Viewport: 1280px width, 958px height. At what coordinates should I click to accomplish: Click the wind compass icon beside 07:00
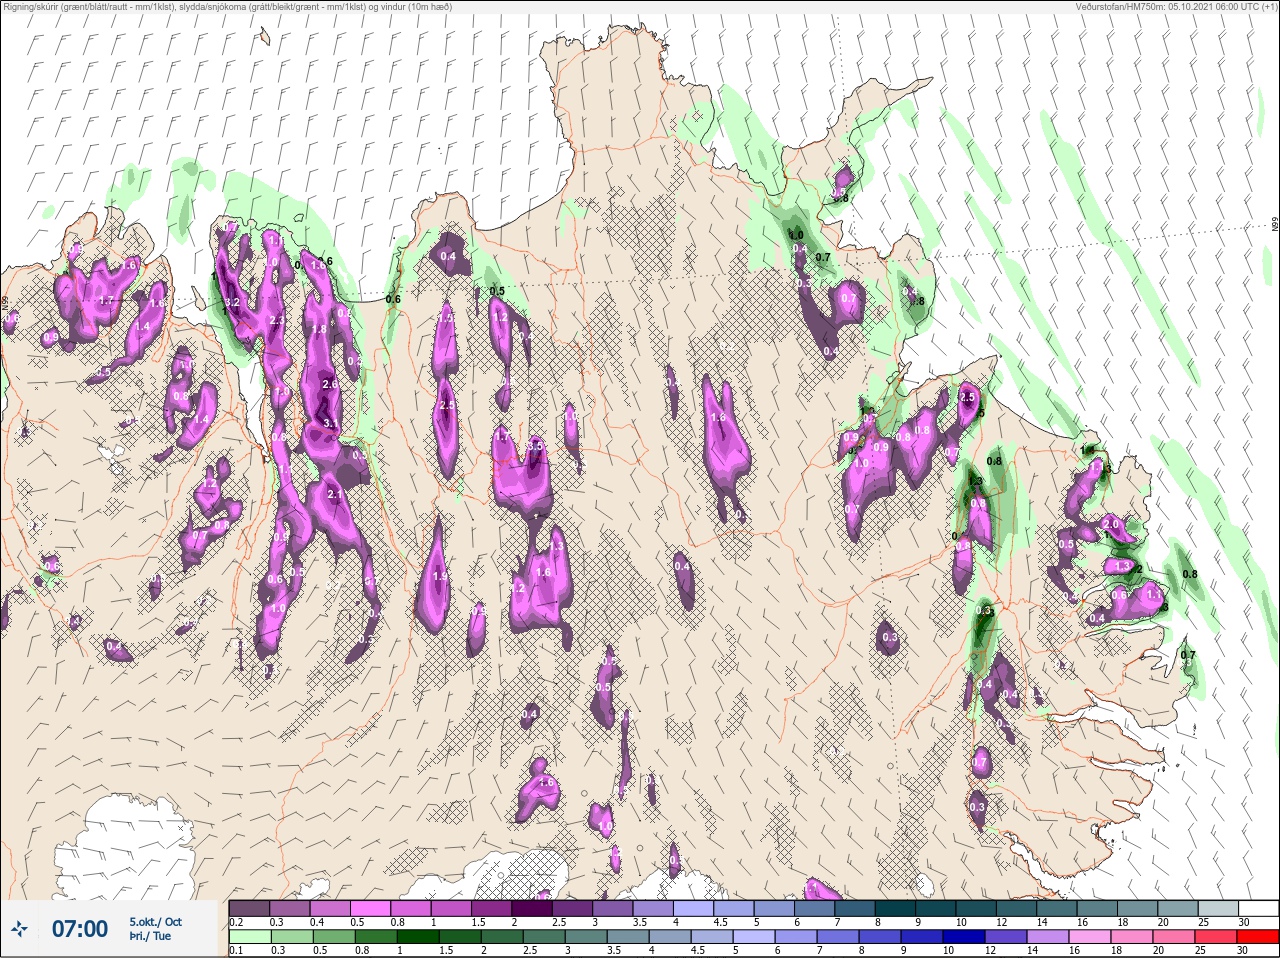tap(19, 929)
